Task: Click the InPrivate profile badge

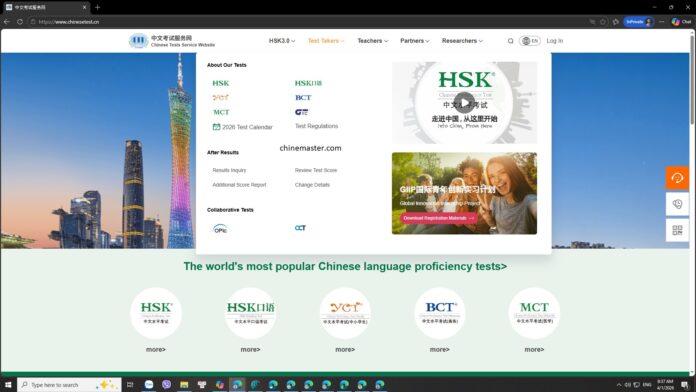Action: [x=639, y=21]
